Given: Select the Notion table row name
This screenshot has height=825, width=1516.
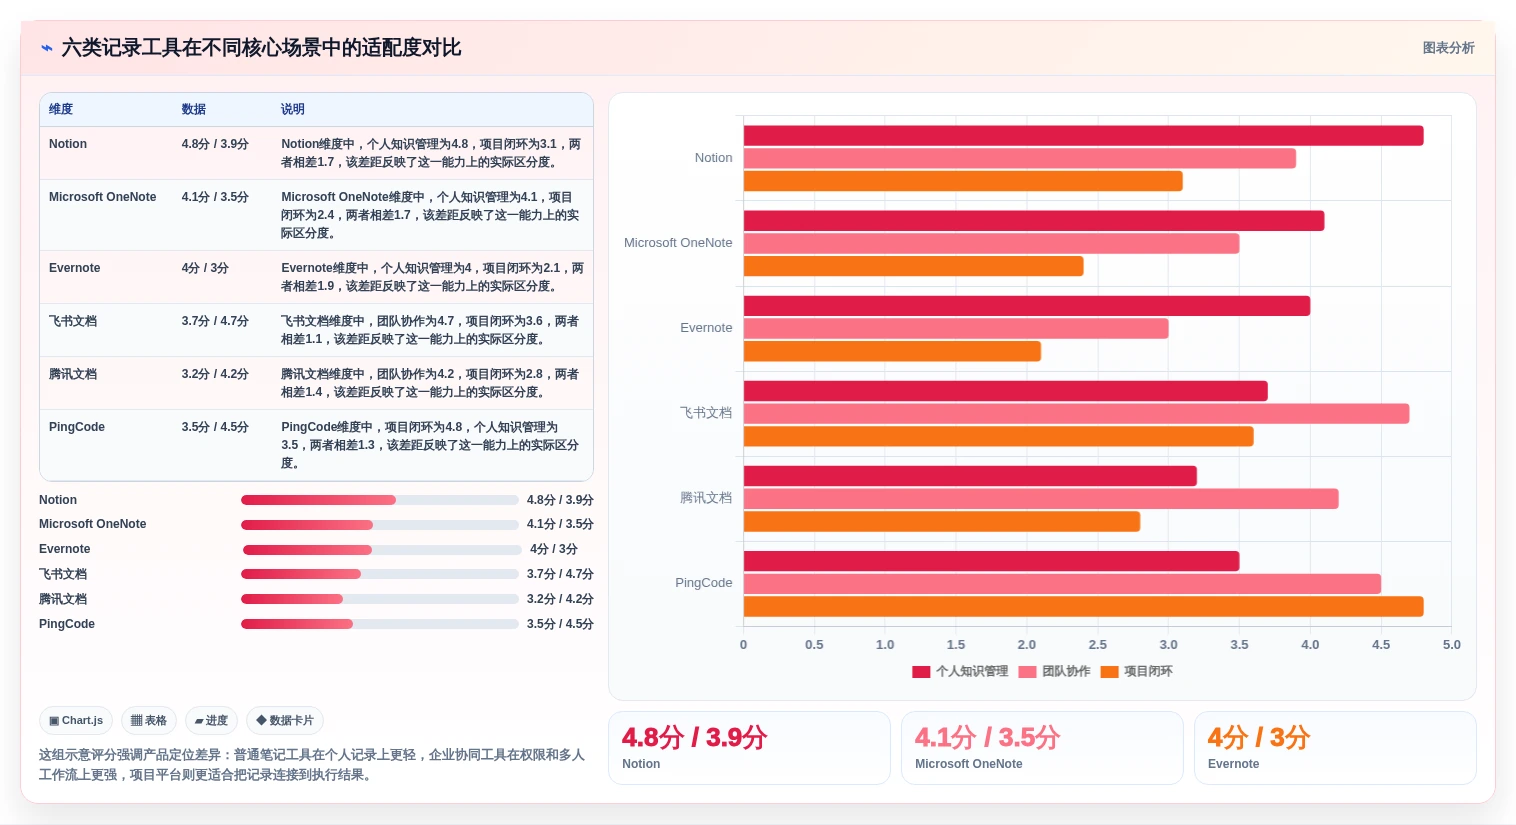Looking at the screenshot, I should 68,144.
